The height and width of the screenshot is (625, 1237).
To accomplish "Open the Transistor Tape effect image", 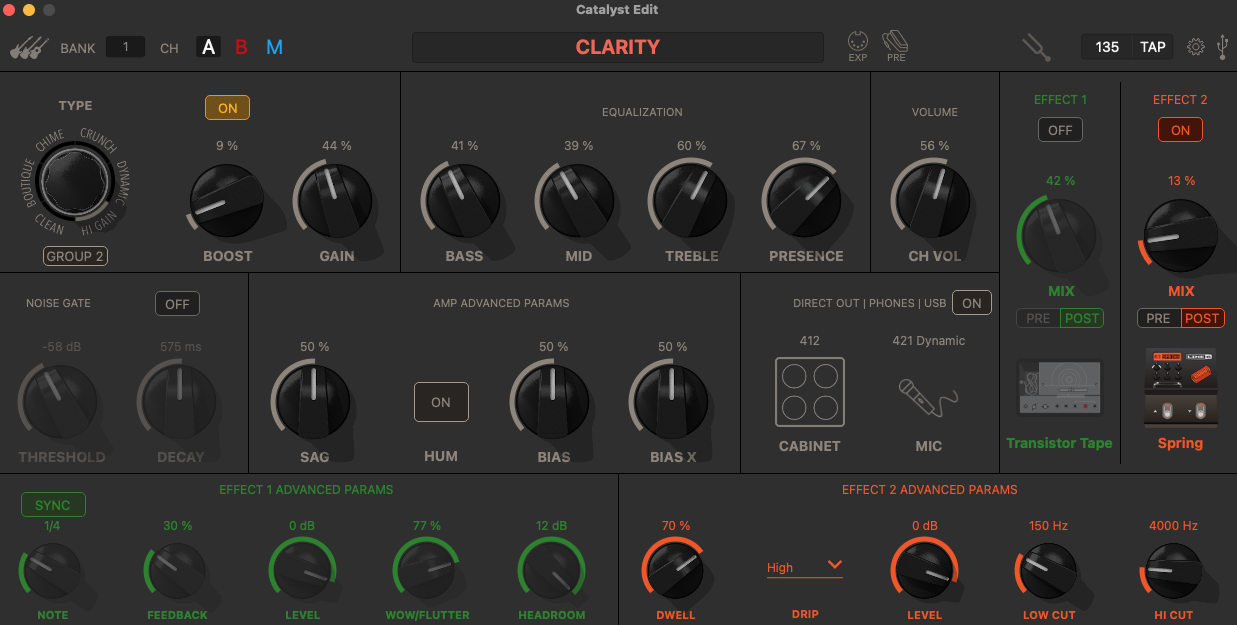I will point(1060,388).
